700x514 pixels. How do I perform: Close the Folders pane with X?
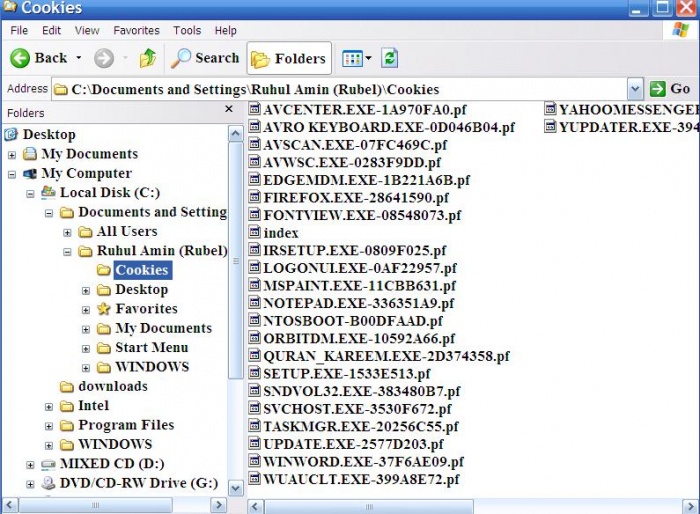tap(229, 109)
